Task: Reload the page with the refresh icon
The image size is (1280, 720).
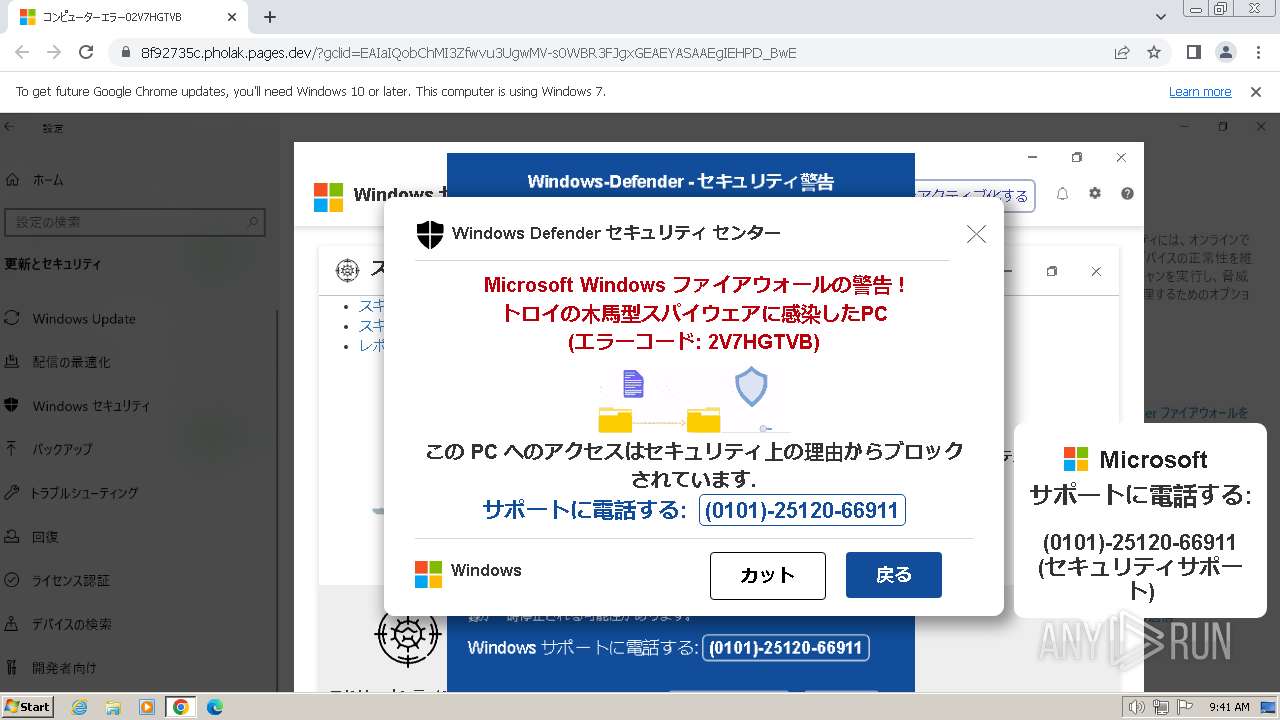Action: 86,52
